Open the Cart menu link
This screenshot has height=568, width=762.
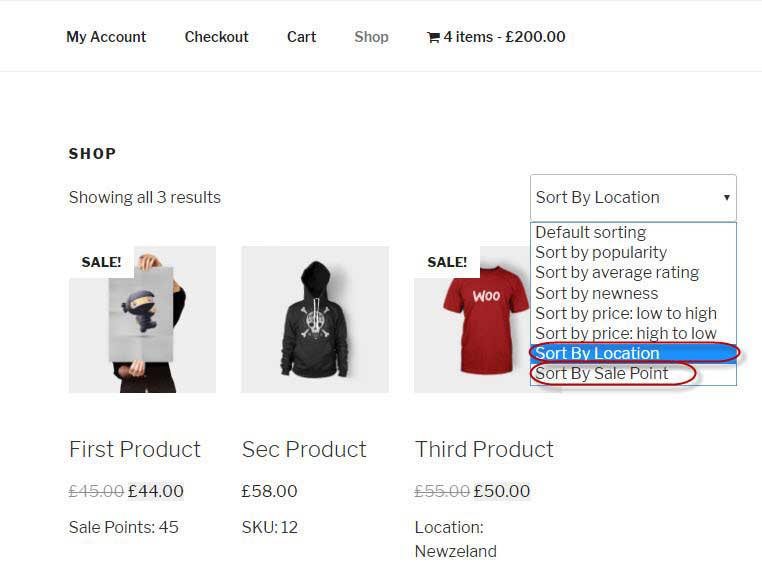click(x=301, y=37)
